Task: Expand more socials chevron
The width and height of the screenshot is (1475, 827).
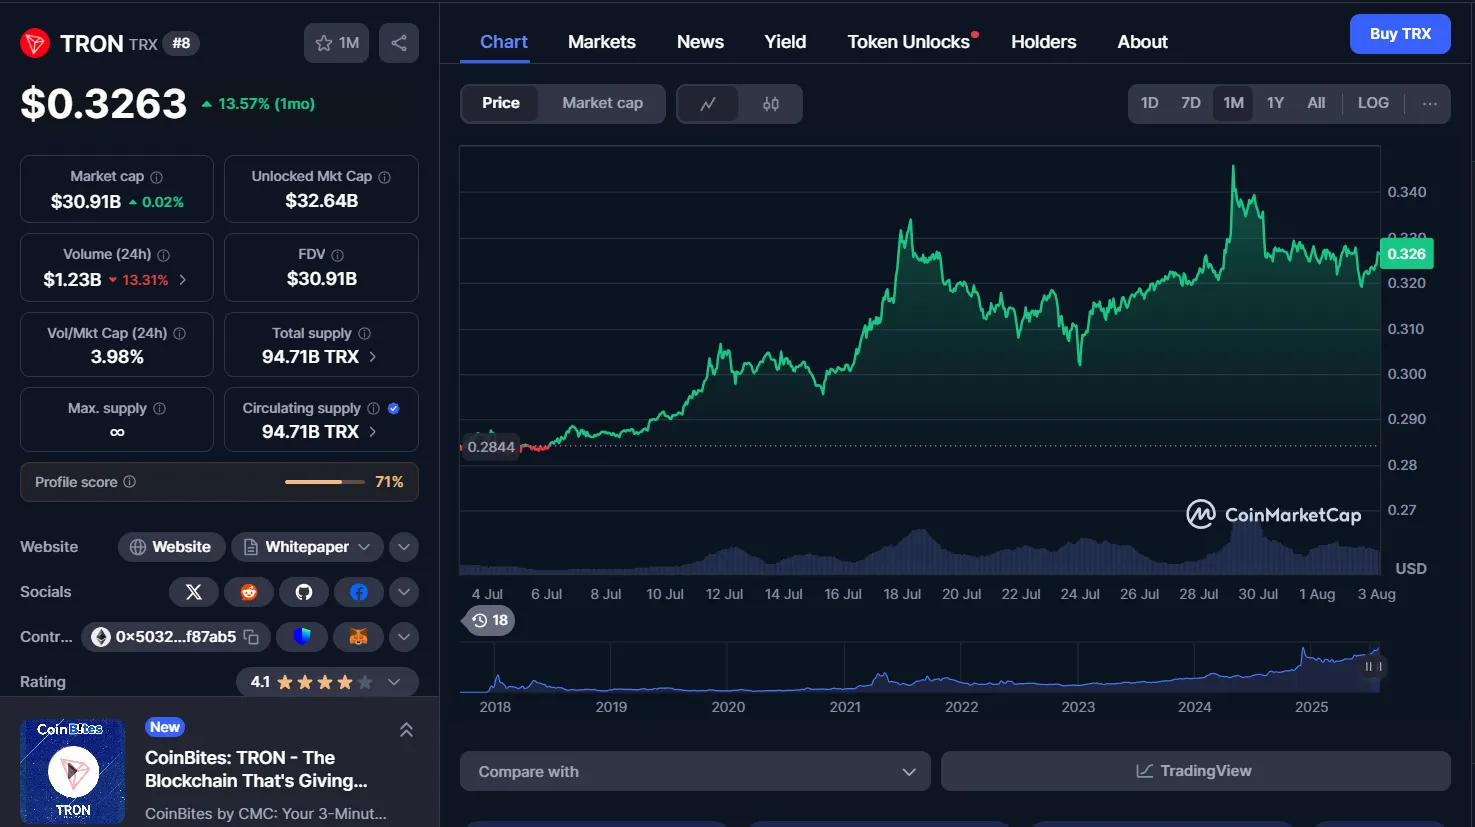Action: (x=404, y=592)
